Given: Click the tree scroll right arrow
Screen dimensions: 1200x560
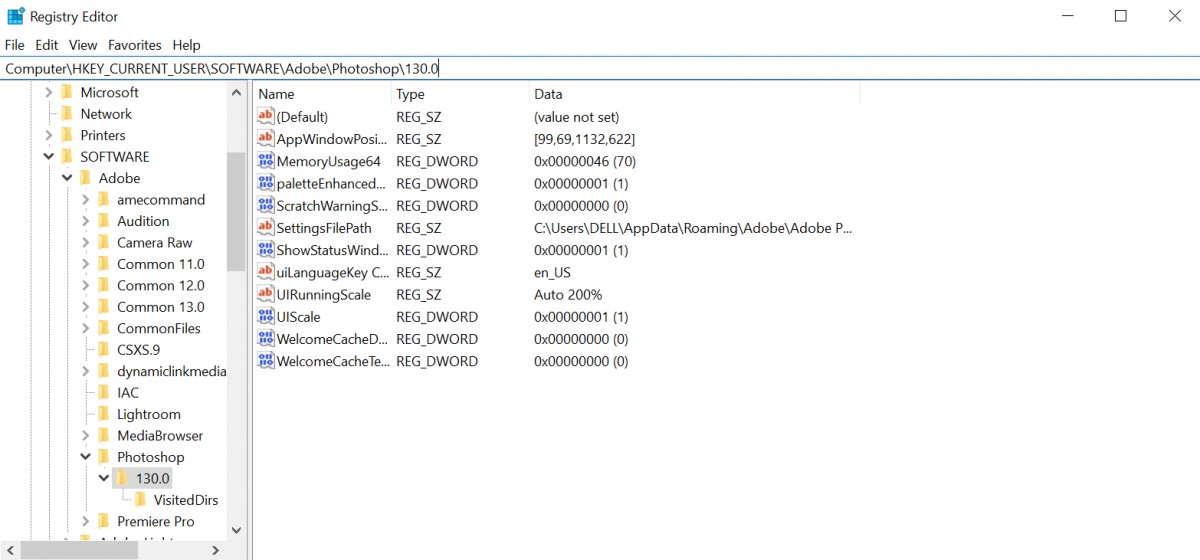Looking at the screenshot, I should point(216,550).
